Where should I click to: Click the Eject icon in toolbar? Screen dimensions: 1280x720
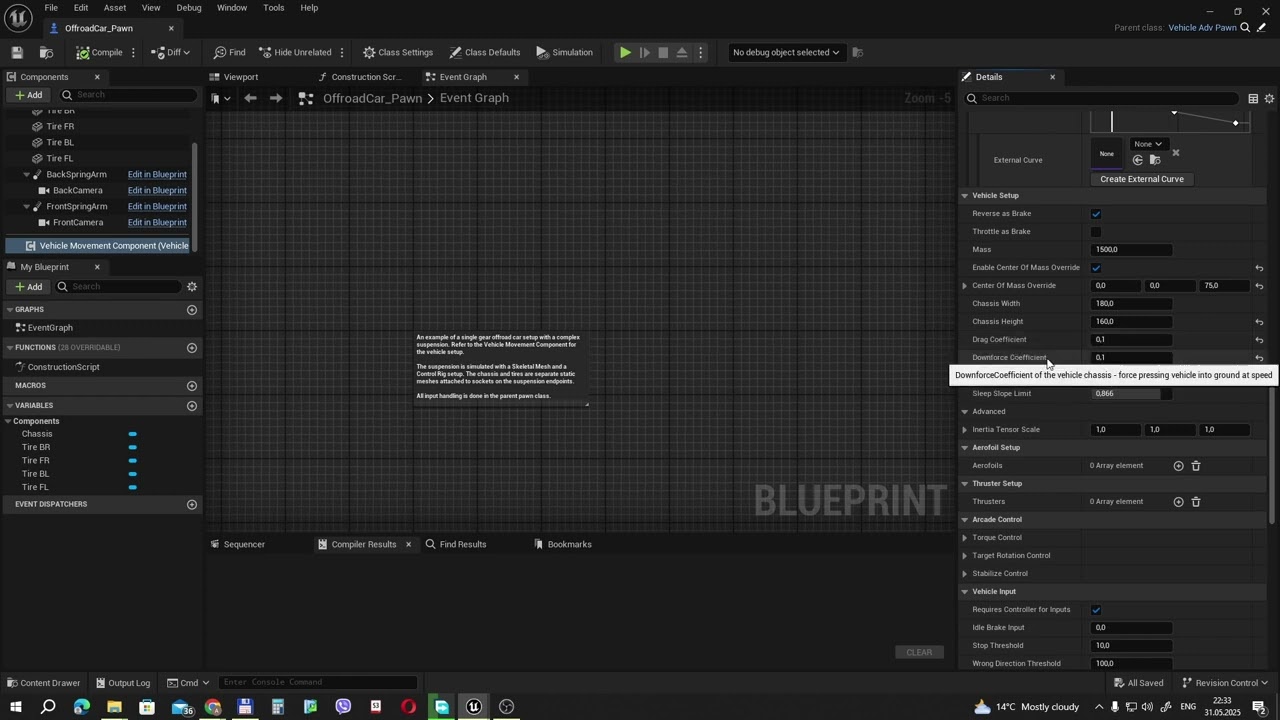(x=682, y=52)
